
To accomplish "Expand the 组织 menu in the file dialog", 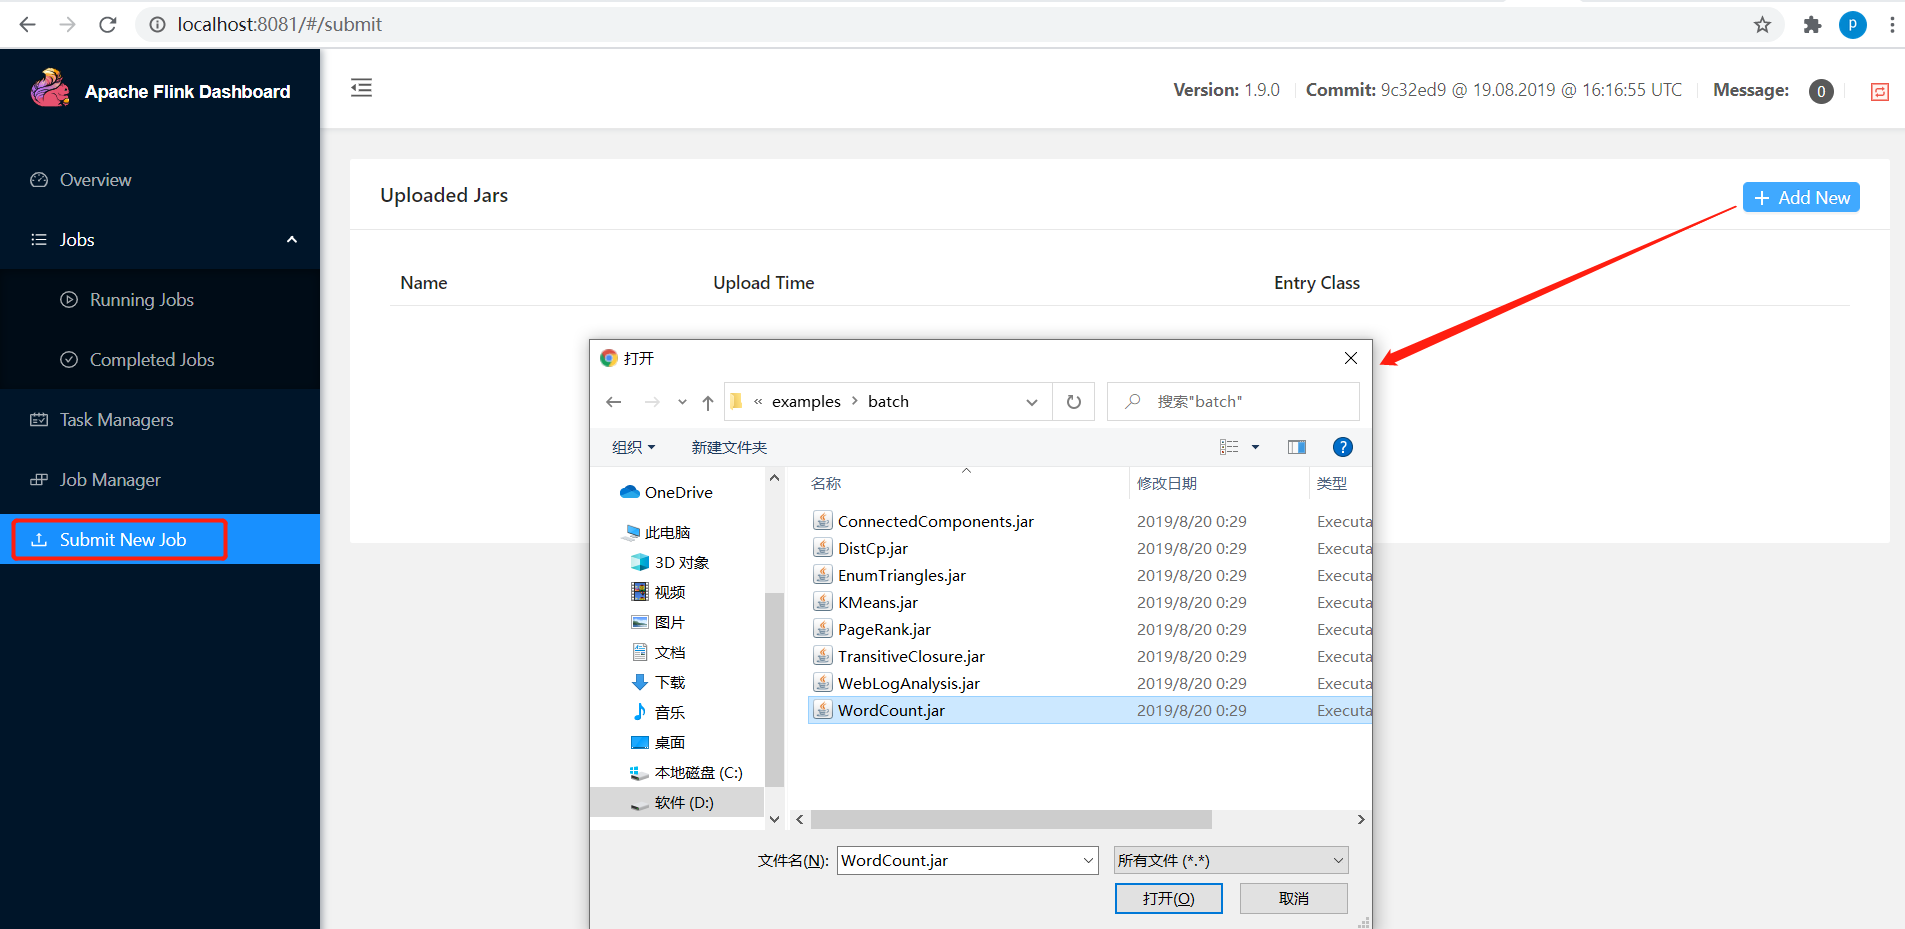I will click(632, 447).
